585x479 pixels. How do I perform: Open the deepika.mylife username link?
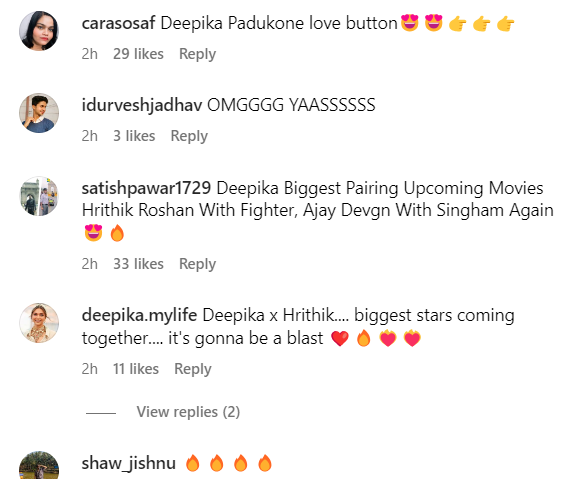pos(139,316)
